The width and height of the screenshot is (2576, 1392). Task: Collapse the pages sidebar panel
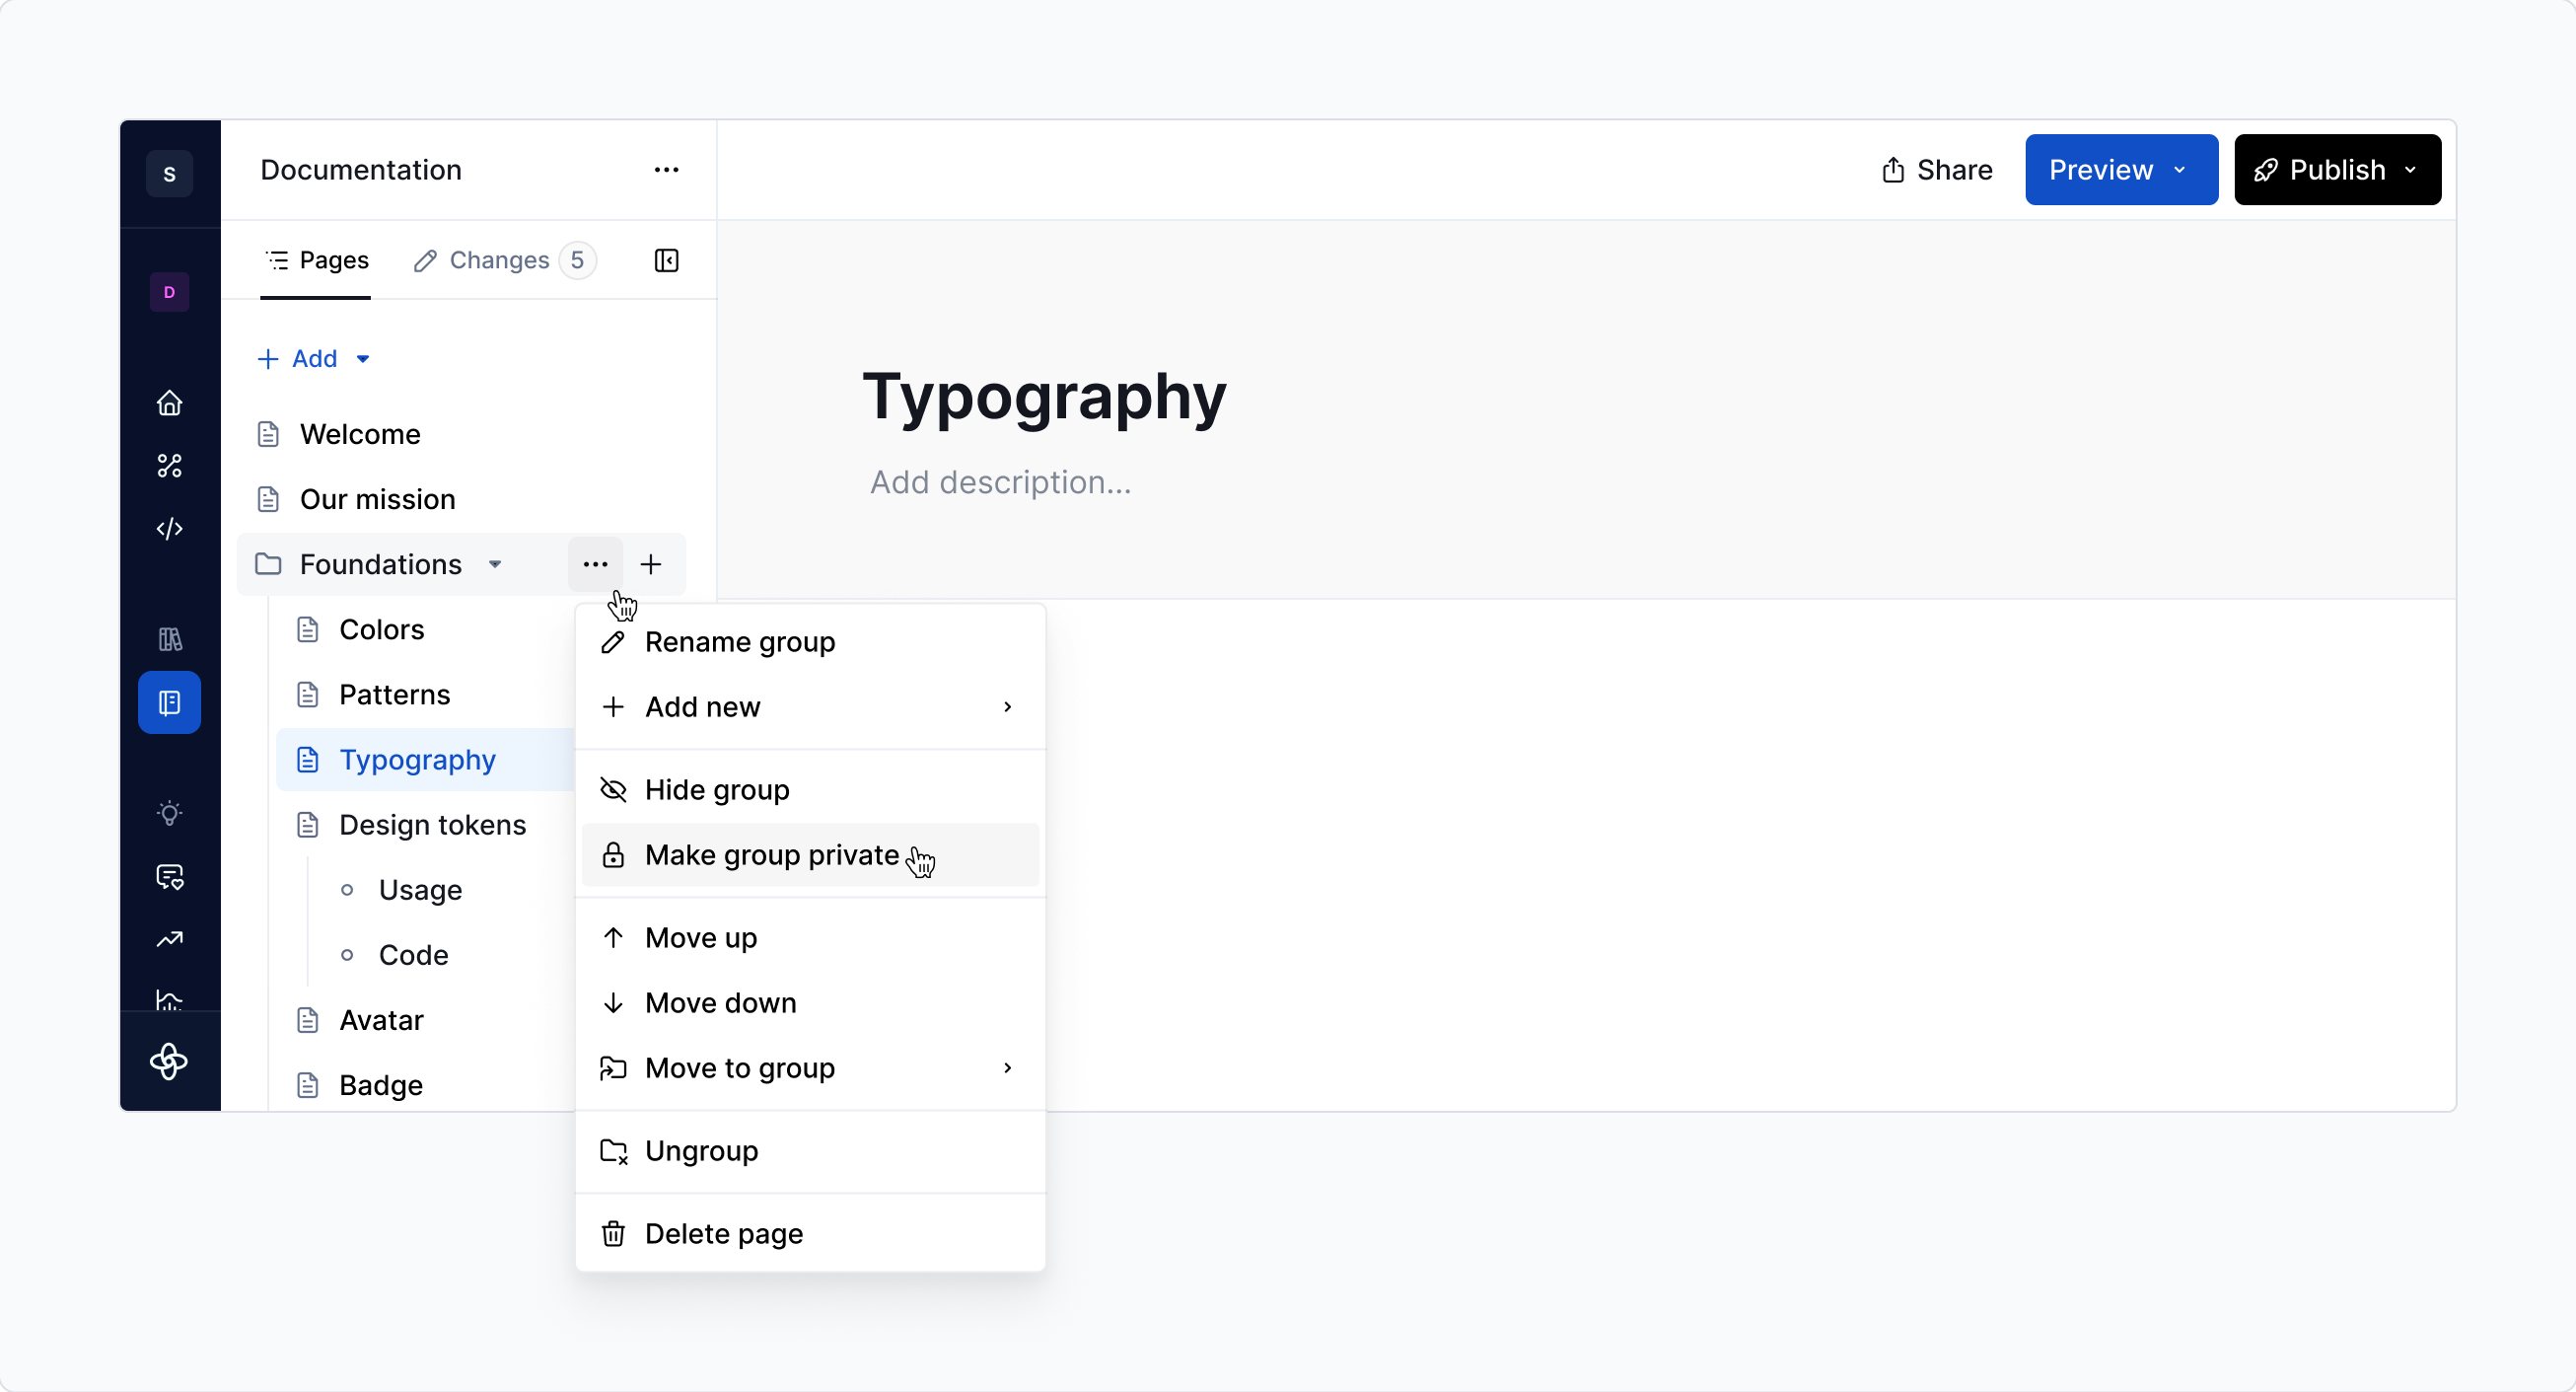click(x=666, y=260)
